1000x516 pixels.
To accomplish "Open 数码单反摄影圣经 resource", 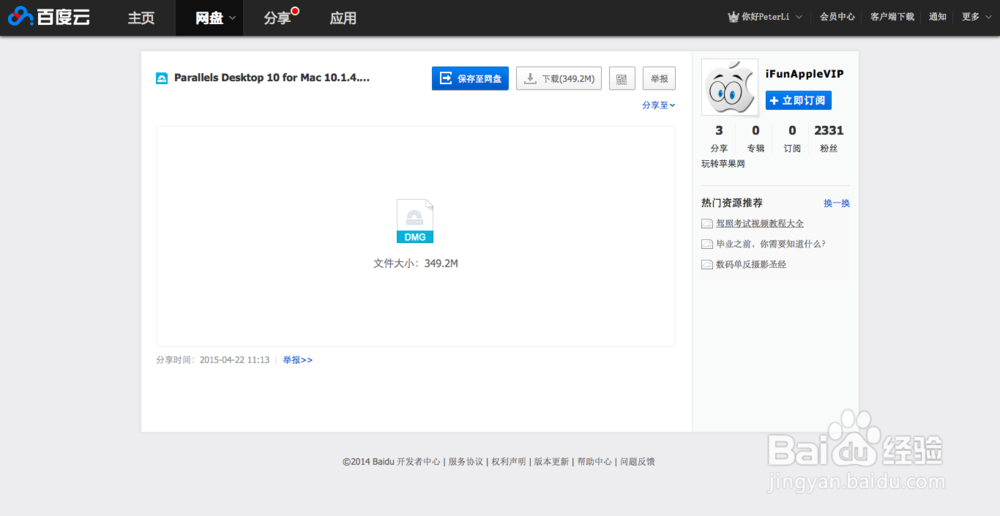I will 751,264.
